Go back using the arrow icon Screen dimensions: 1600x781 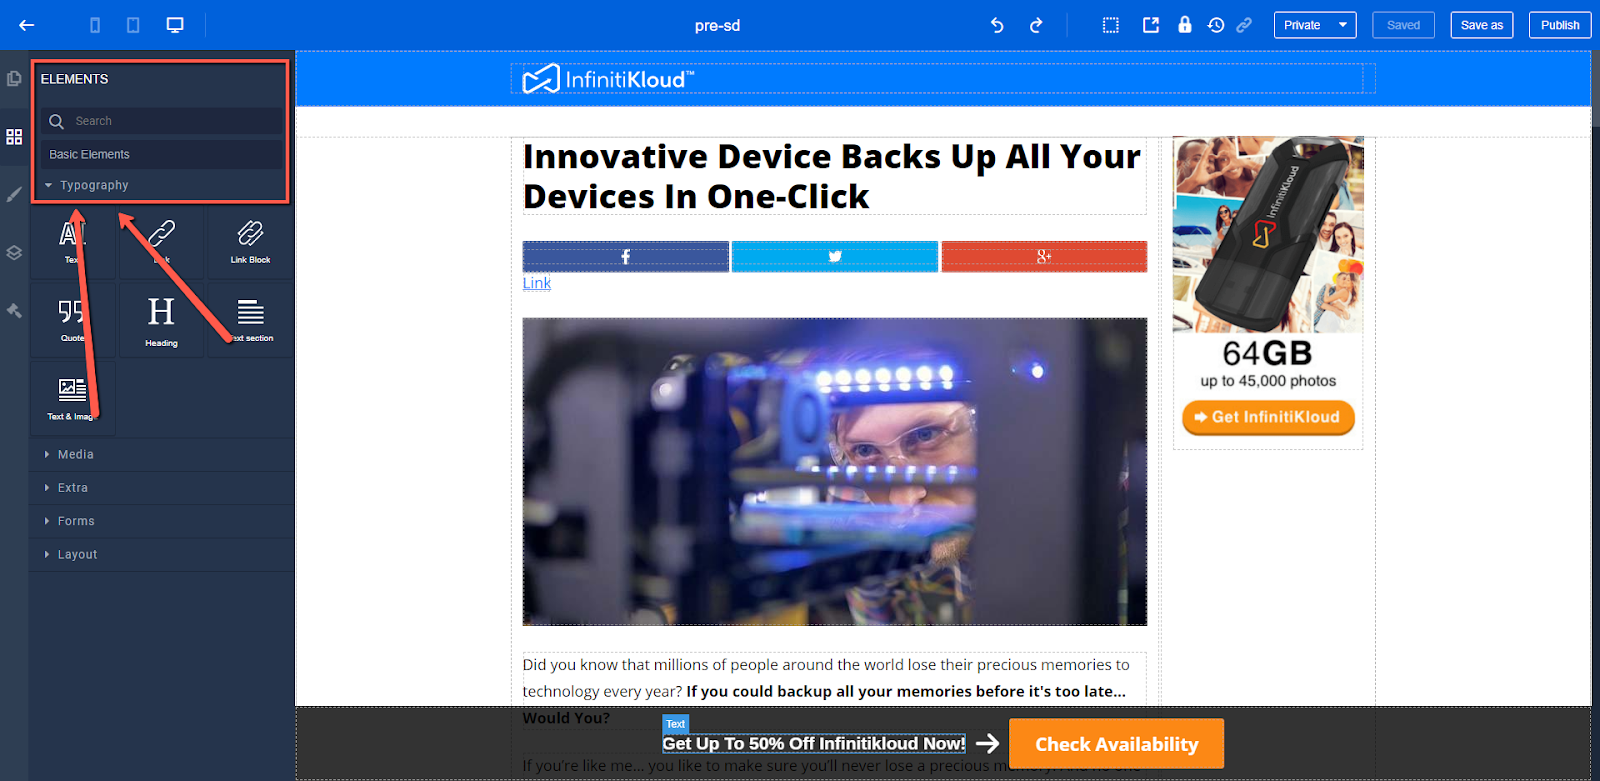(x=27, y=25)
